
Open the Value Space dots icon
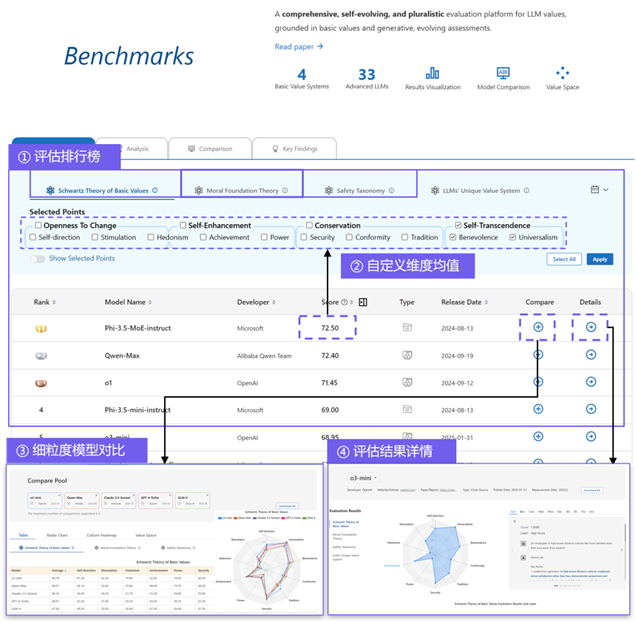point(562,73)
